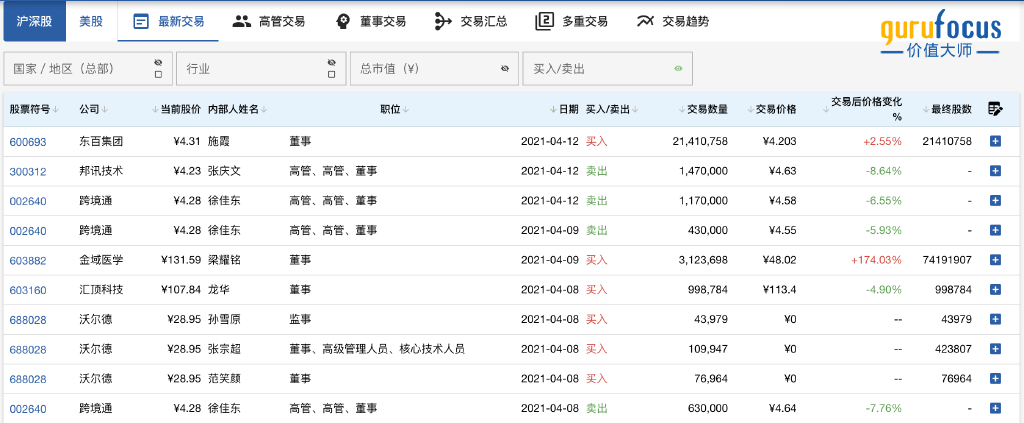Click the 行业 filter field
The image size is (1024, 423).
pyautogui.click(x=262, y=69)
